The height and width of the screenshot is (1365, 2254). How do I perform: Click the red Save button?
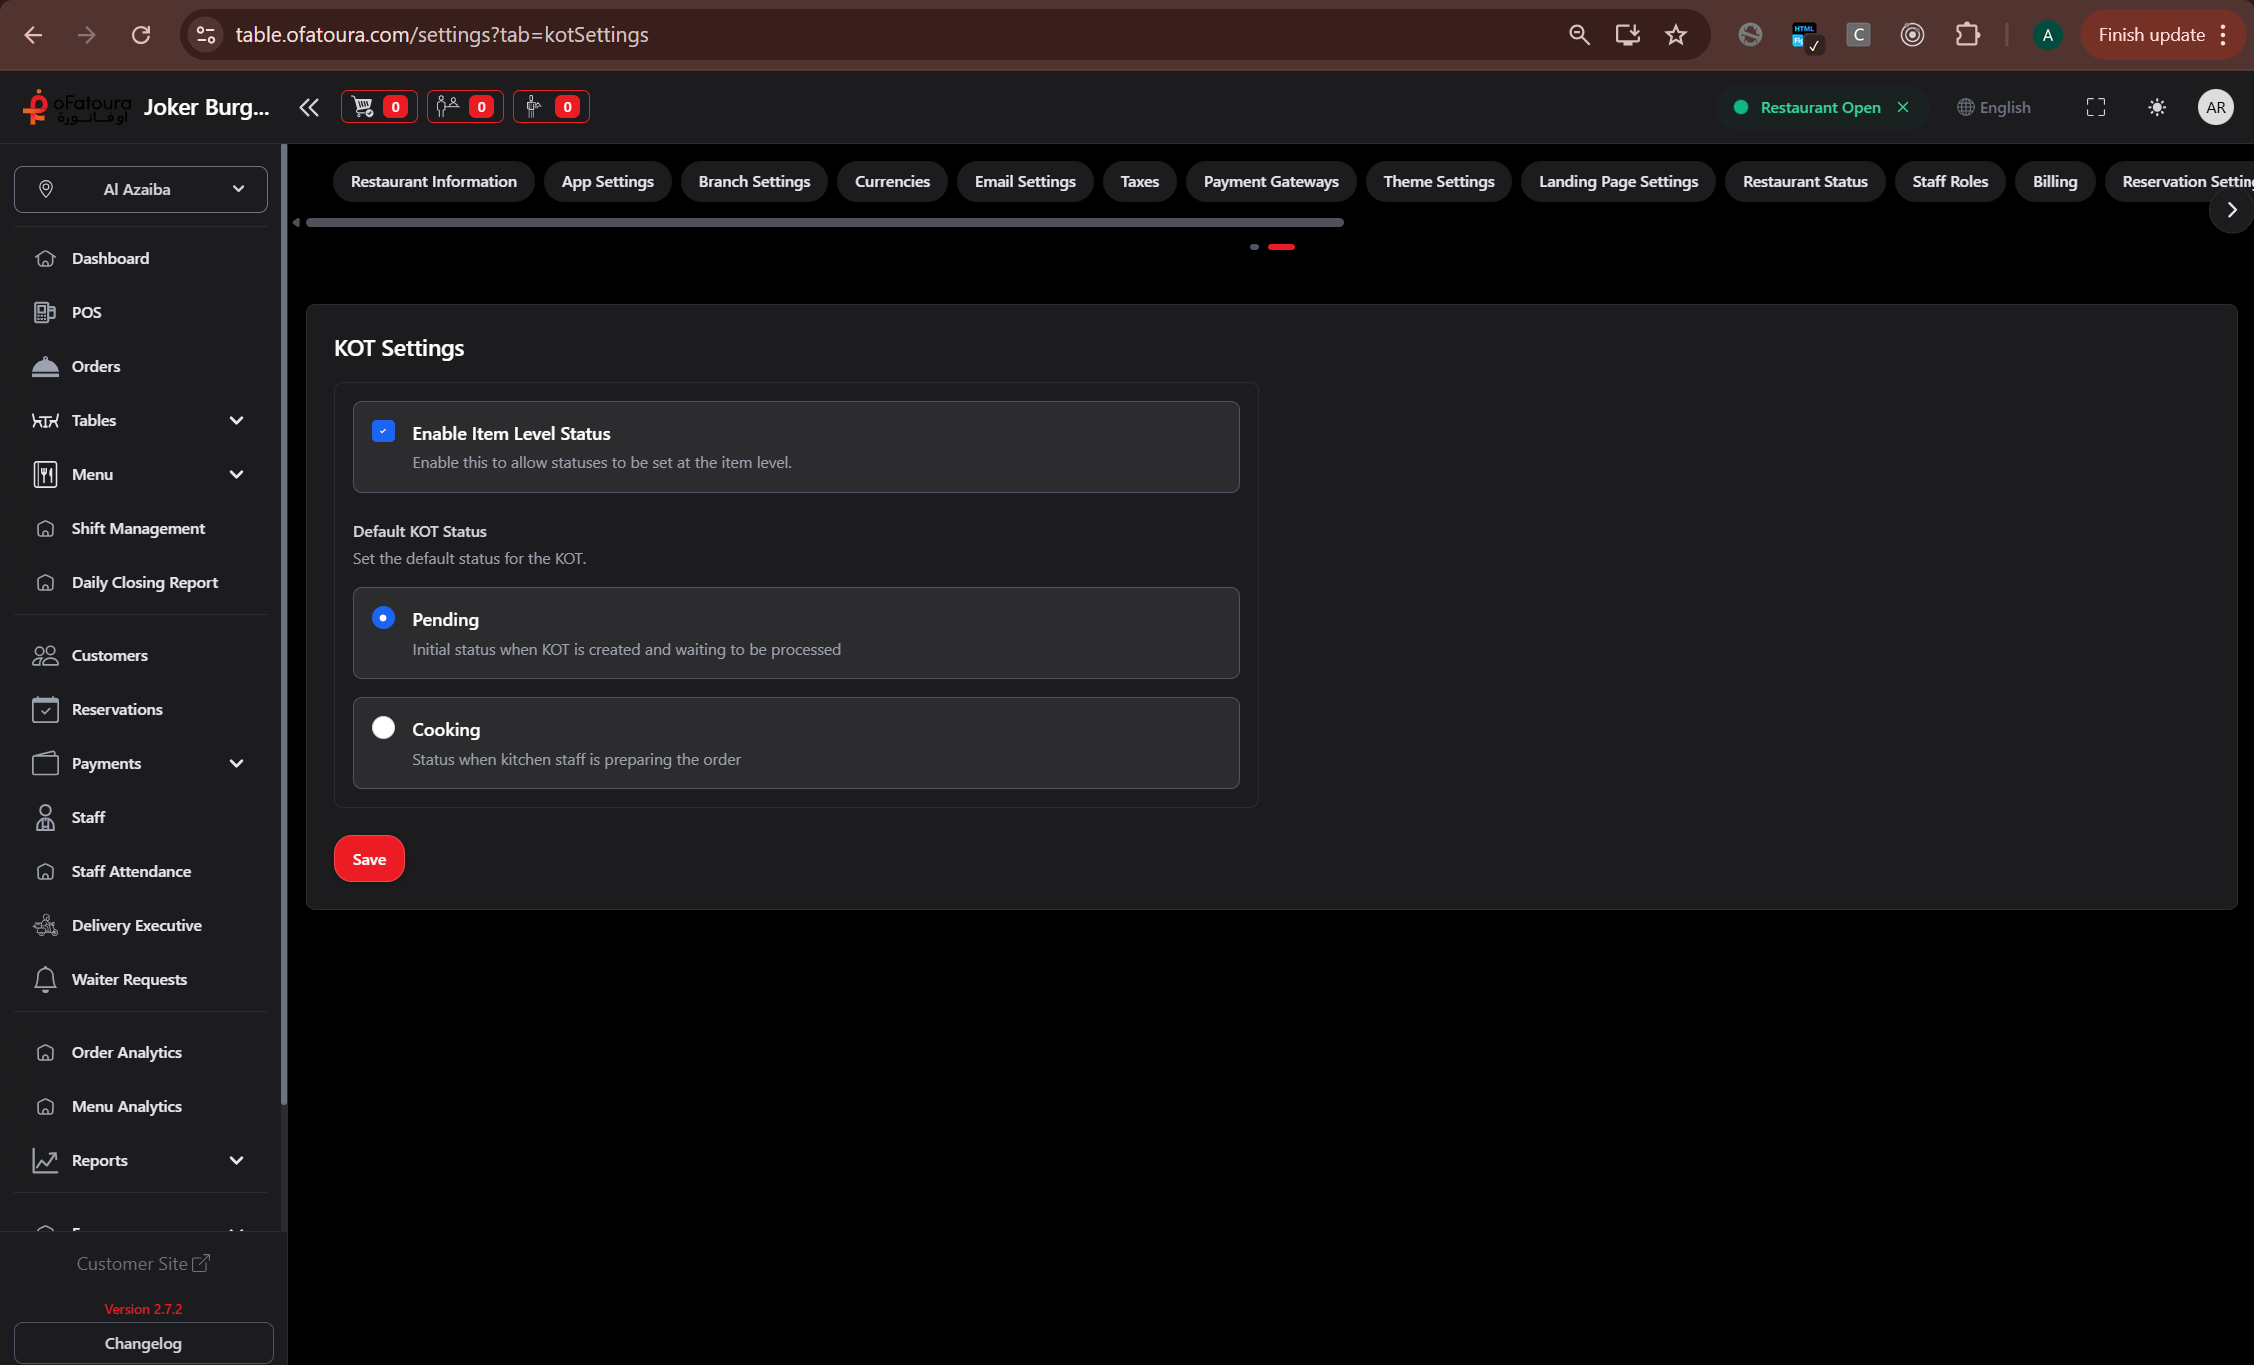click(x=369, y=858)
